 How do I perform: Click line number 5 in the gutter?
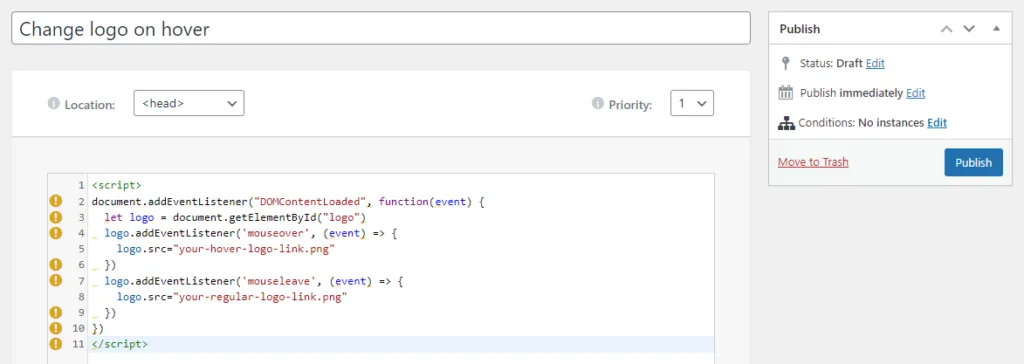[x=82, y=249]
